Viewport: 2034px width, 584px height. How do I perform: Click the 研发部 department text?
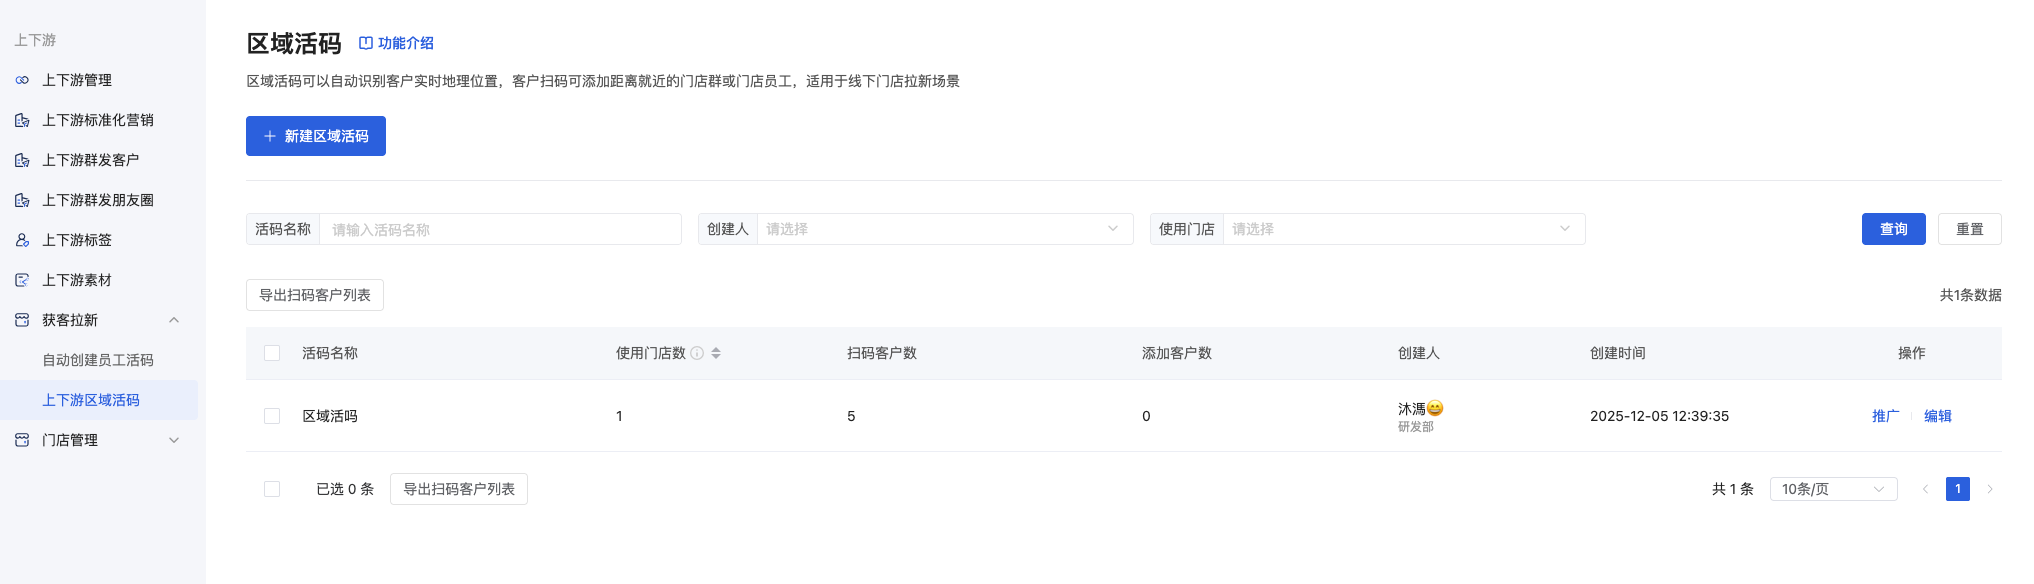point(1416,427)
